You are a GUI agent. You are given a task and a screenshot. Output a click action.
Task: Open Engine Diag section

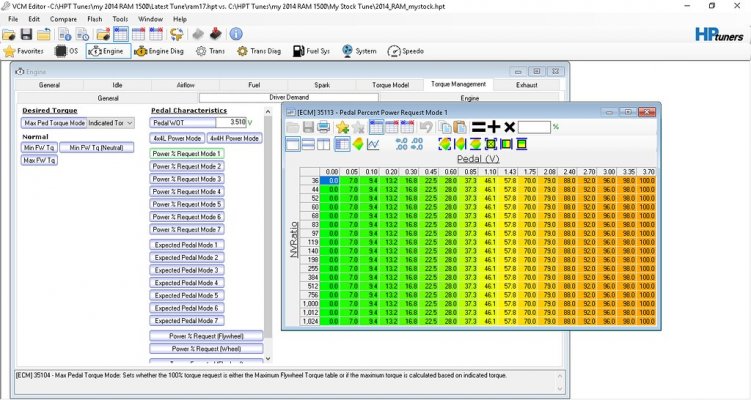click(x=159, y=51)
